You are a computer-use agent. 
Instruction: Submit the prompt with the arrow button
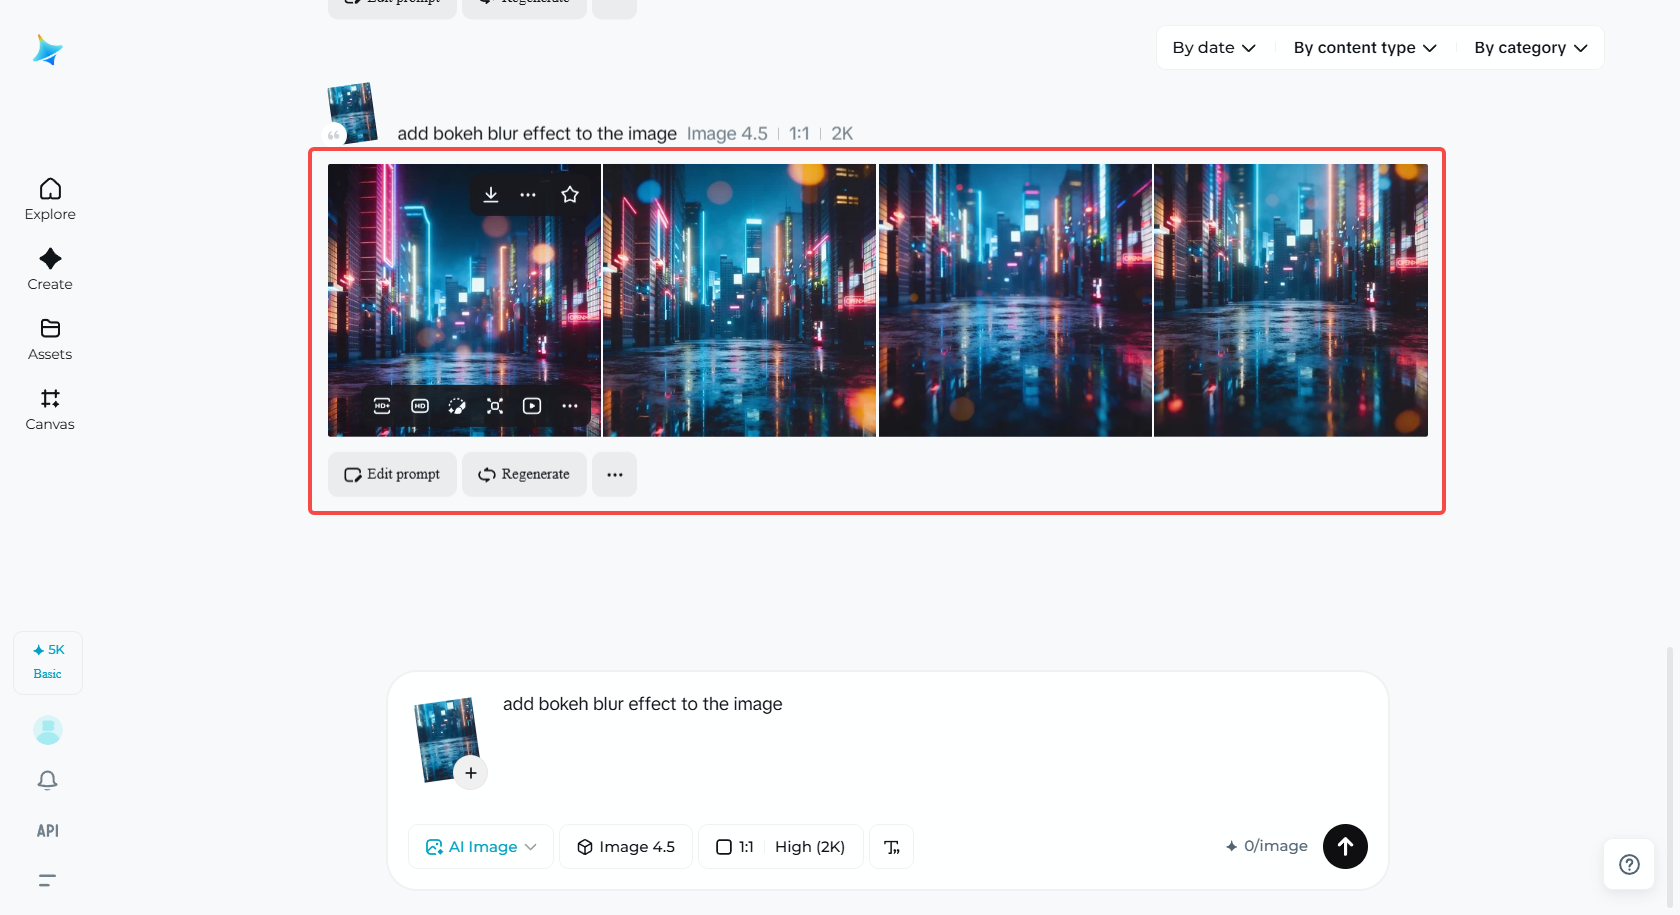(x=1345, y=846)
